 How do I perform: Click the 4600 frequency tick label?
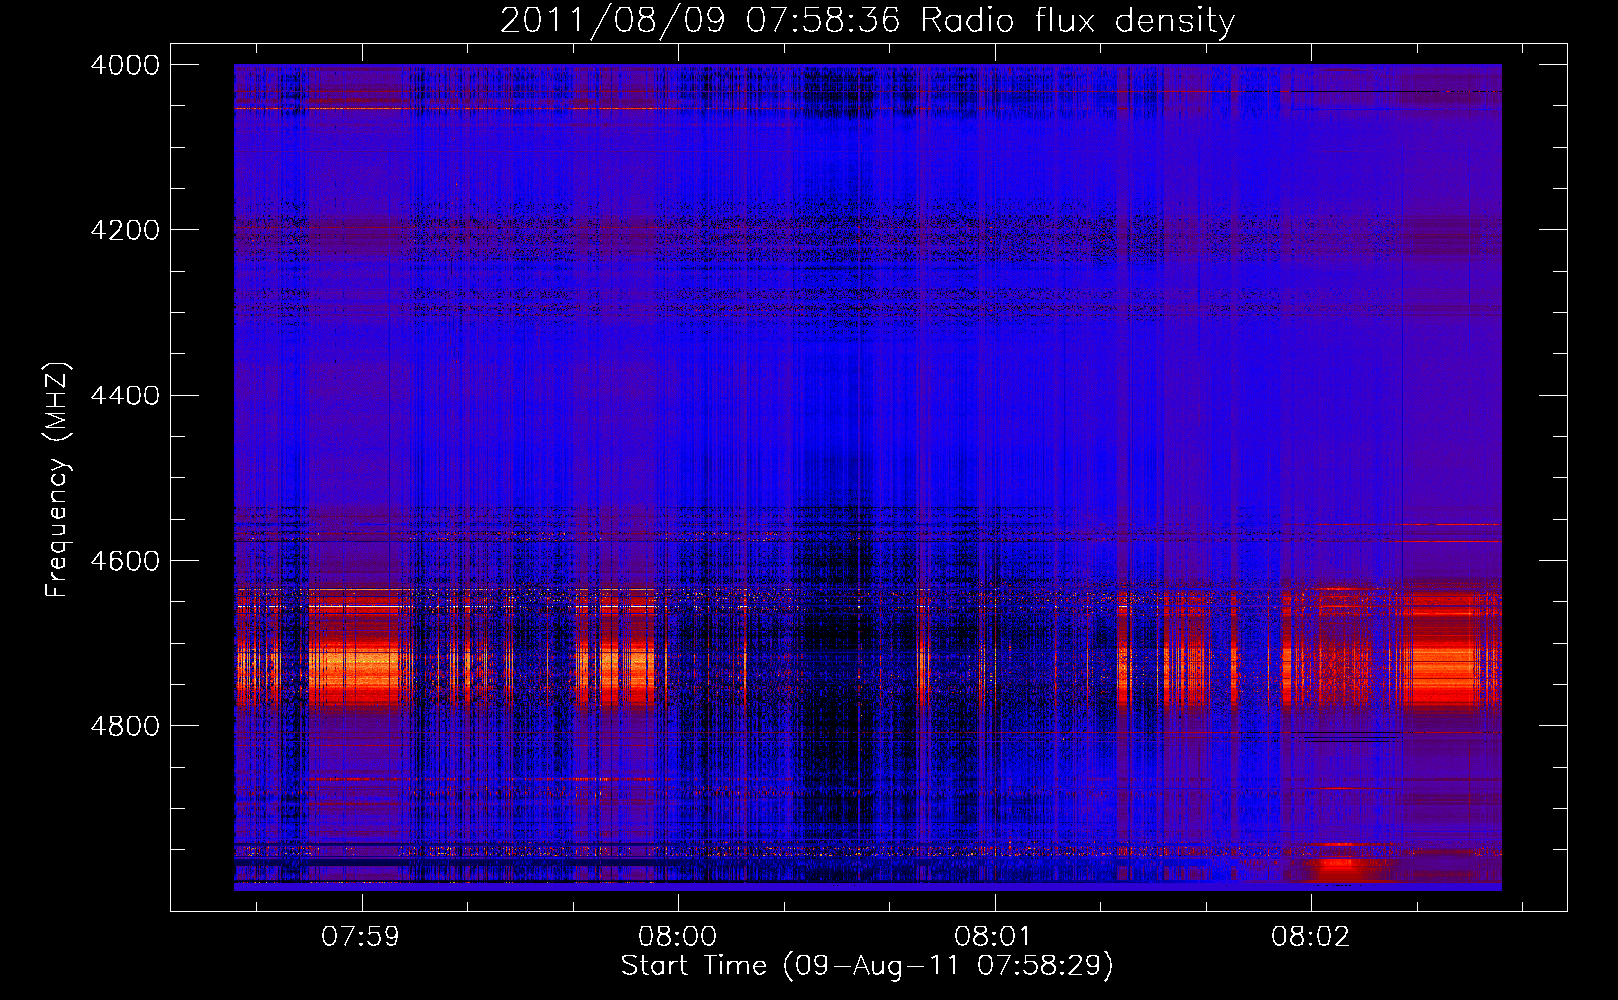pos(125,561)
